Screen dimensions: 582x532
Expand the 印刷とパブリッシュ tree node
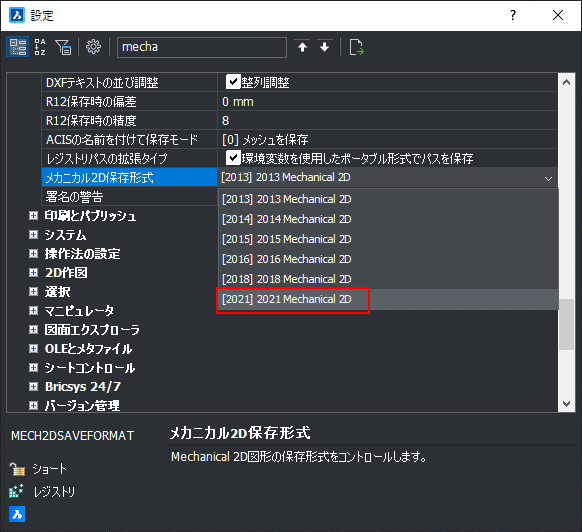[x=33, y=216]
